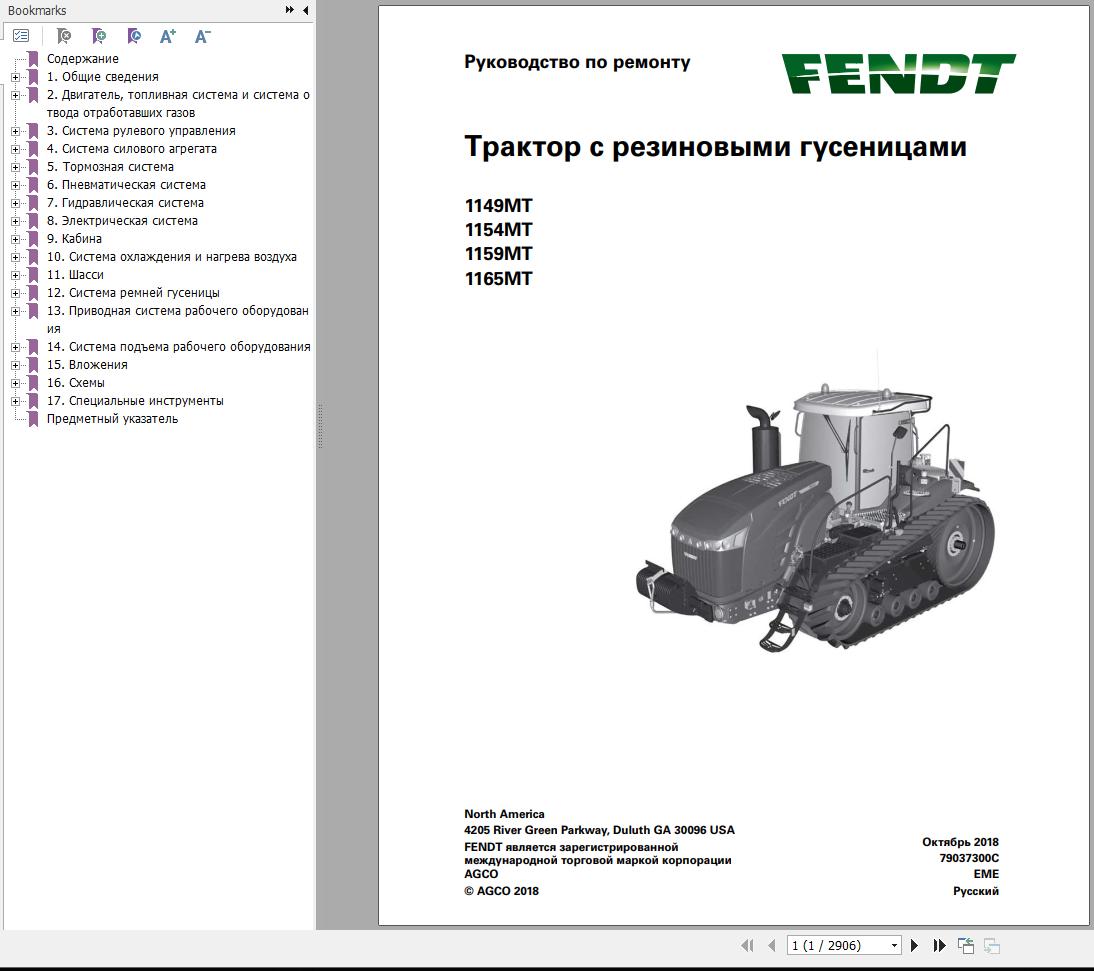
Task: Select bookmark 17. Специальные инструменты
Action: coord(135,401)
